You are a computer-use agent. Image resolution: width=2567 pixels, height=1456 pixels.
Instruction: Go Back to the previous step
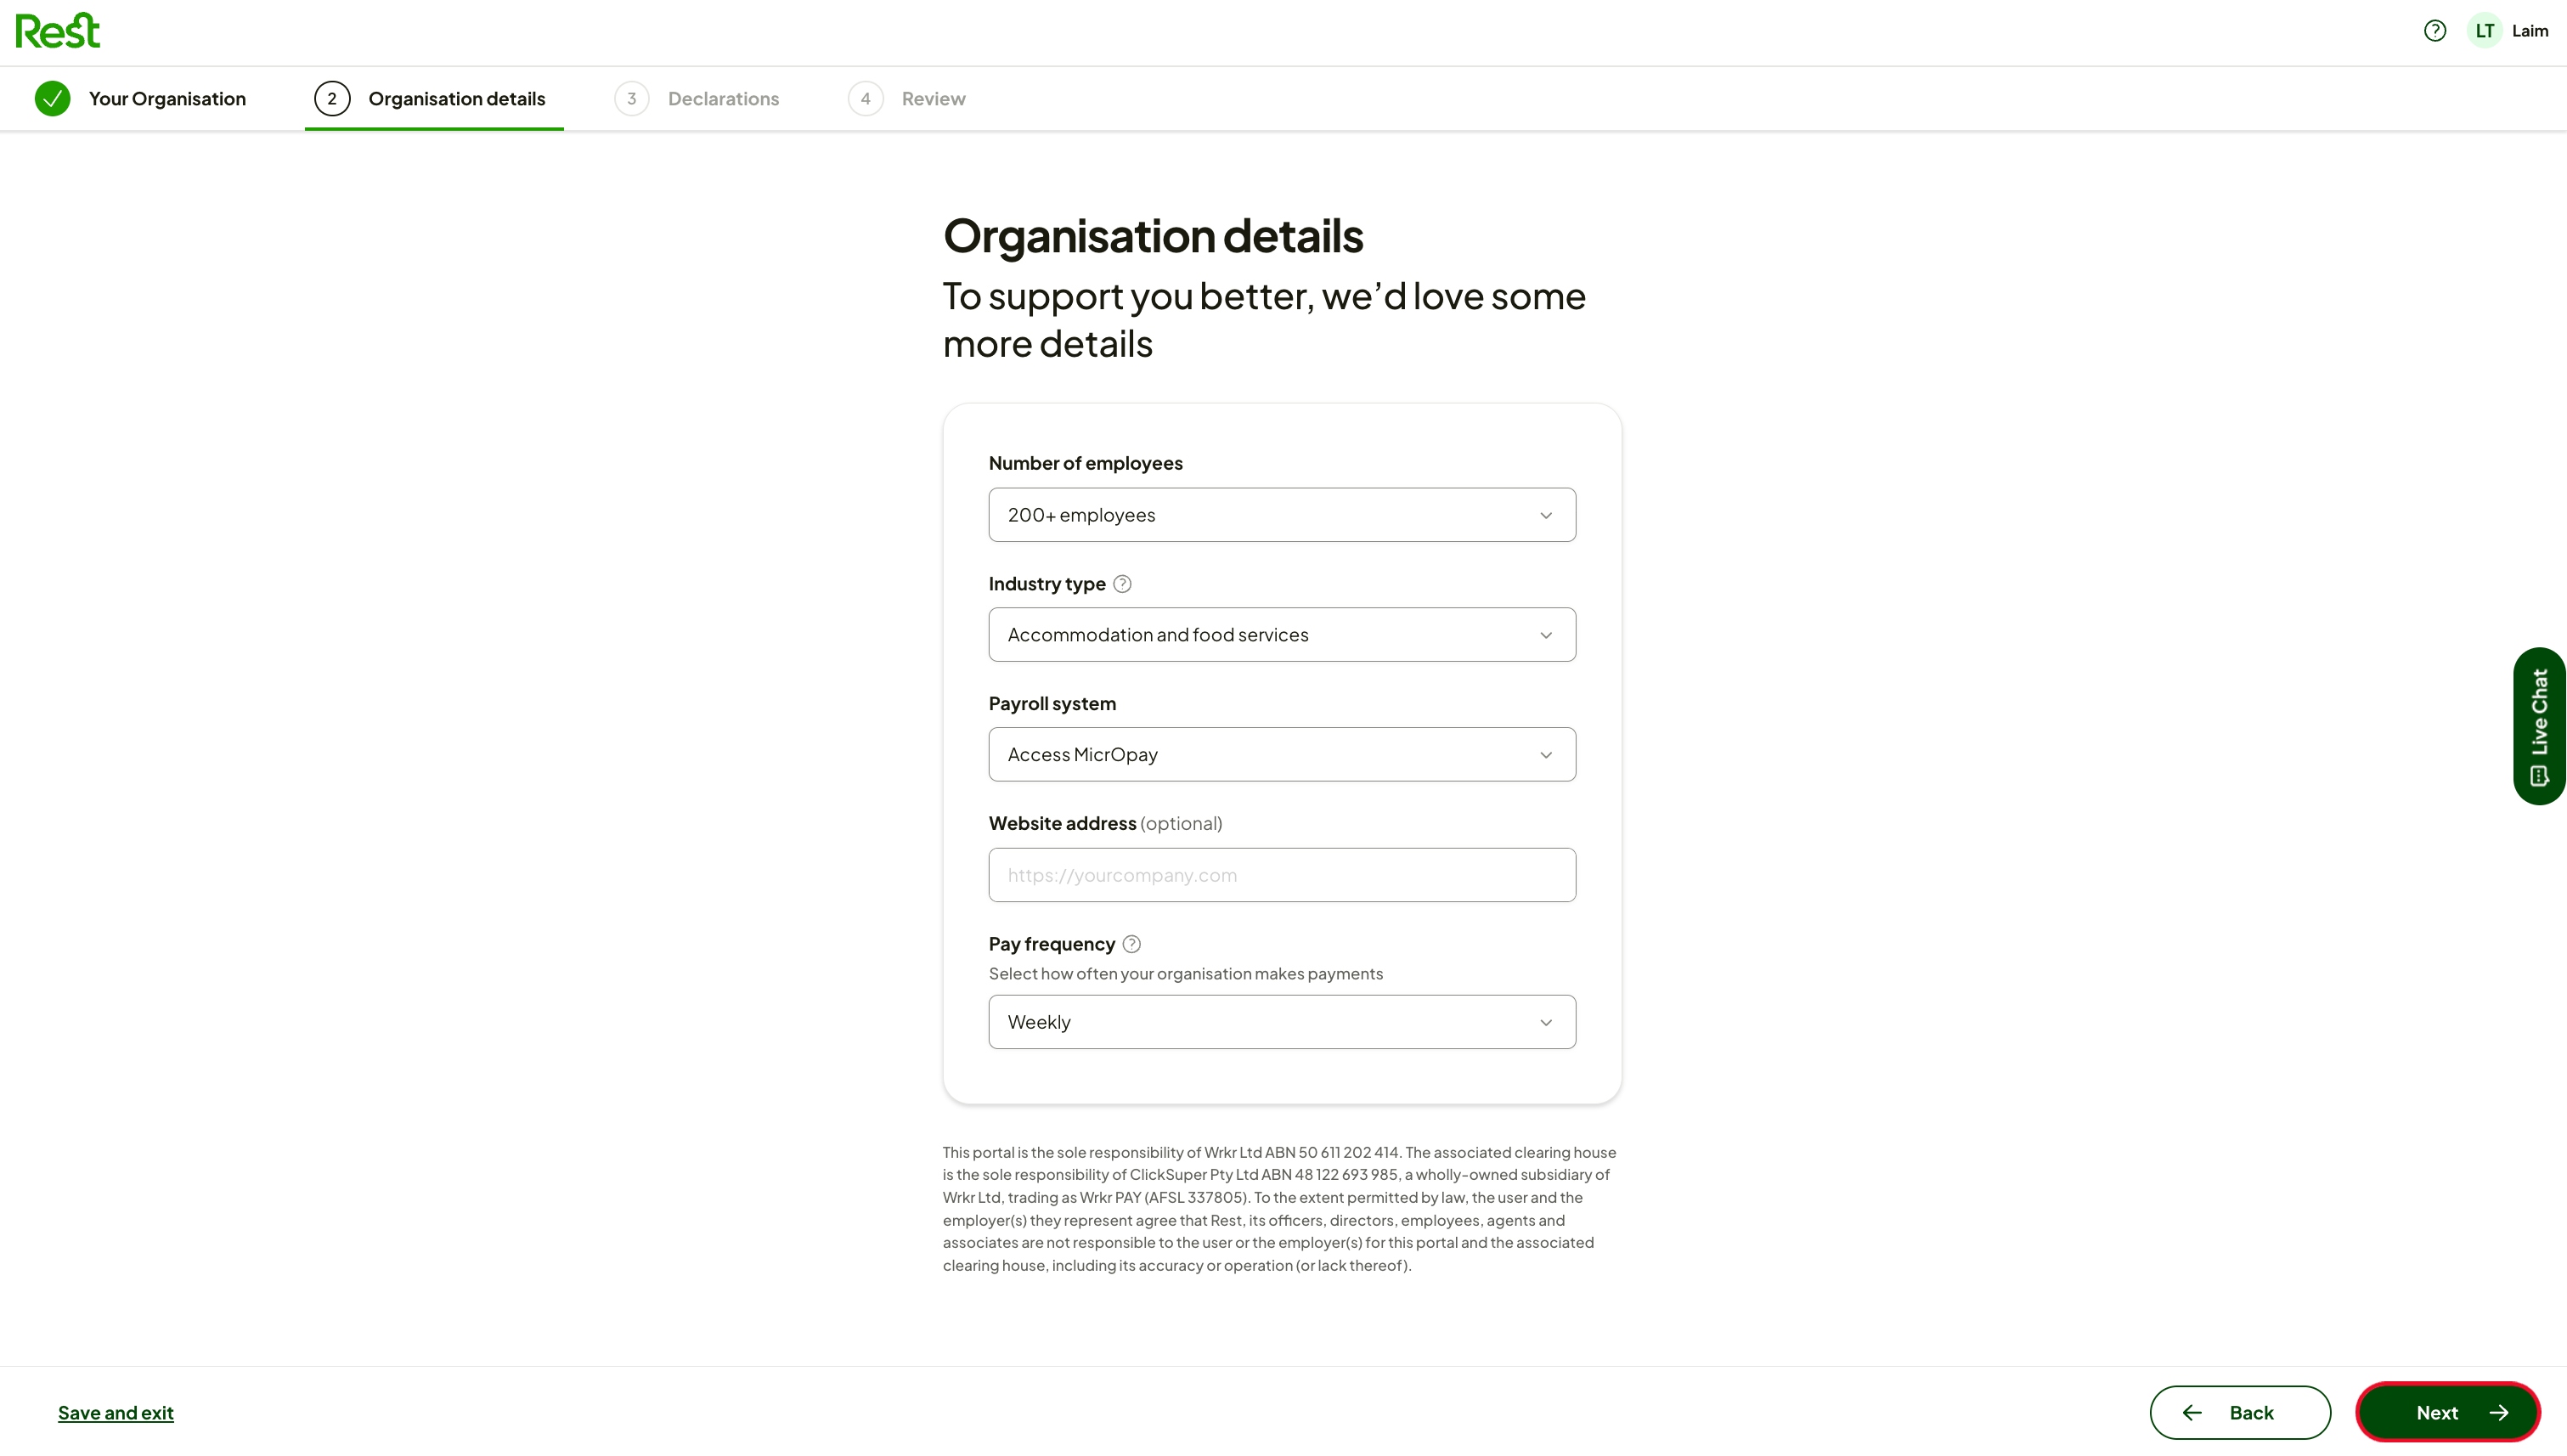[x=2240, y=1413]
